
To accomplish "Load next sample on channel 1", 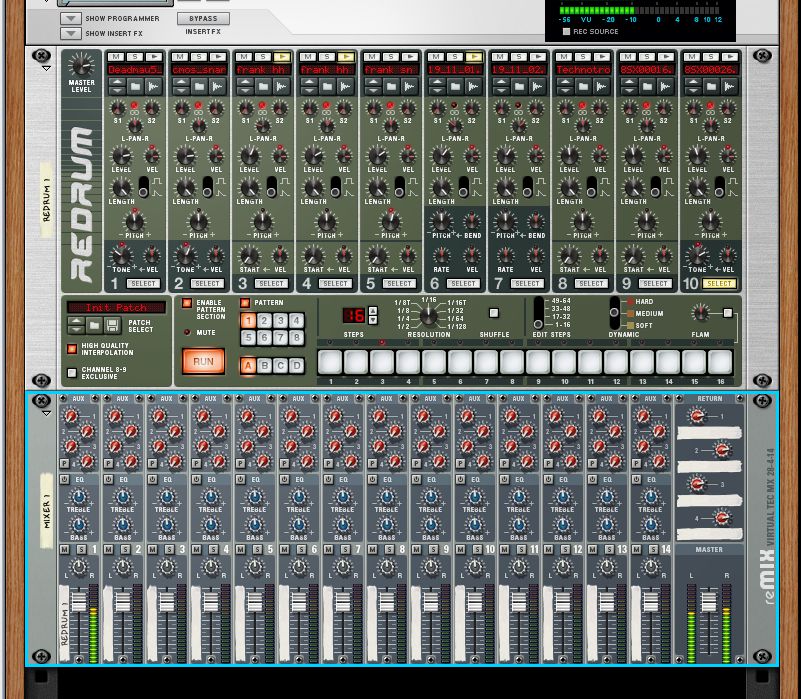I will (117, 90).
